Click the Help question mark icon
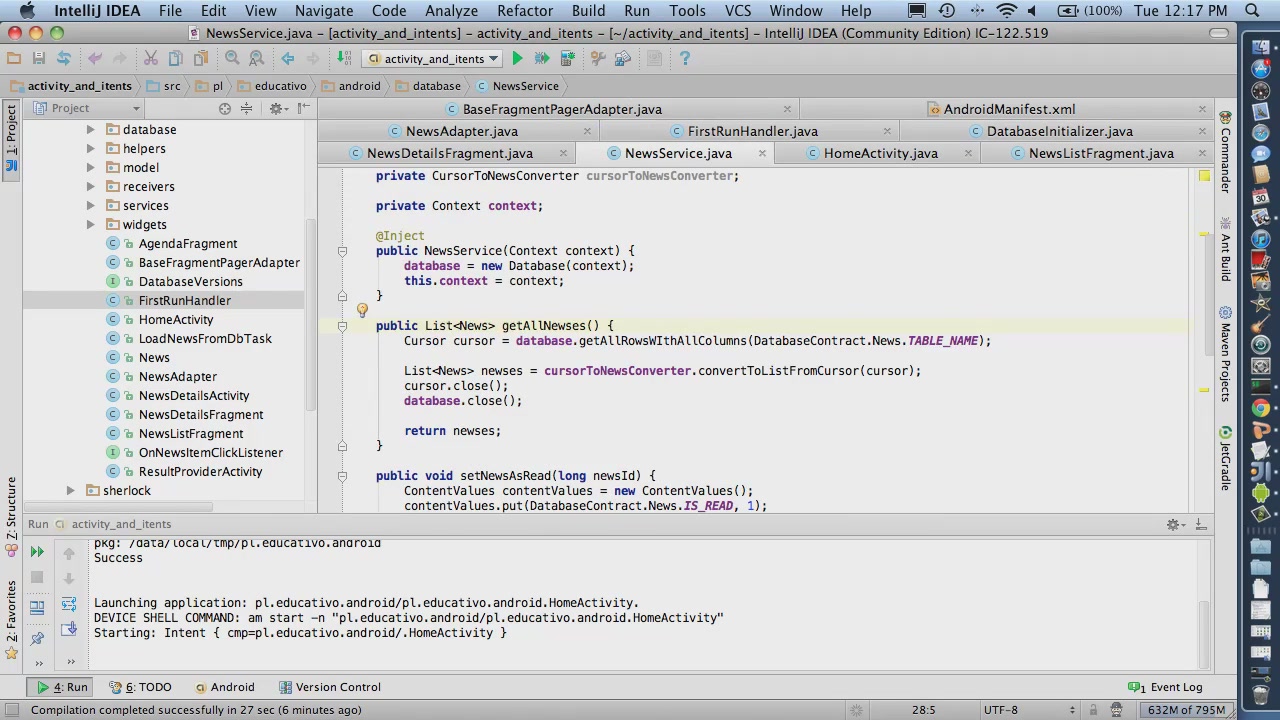 coord(685,59)
